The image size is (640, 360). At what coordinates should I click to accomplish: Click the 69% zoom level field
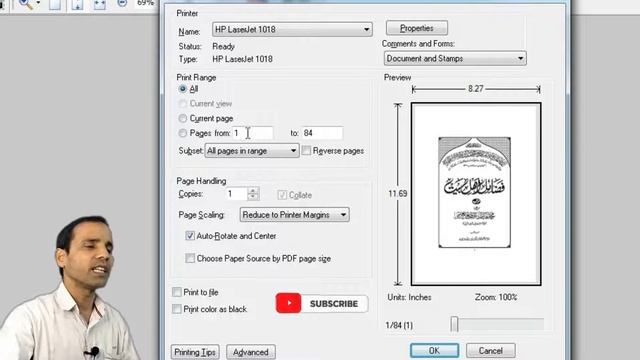coord(145,3)
